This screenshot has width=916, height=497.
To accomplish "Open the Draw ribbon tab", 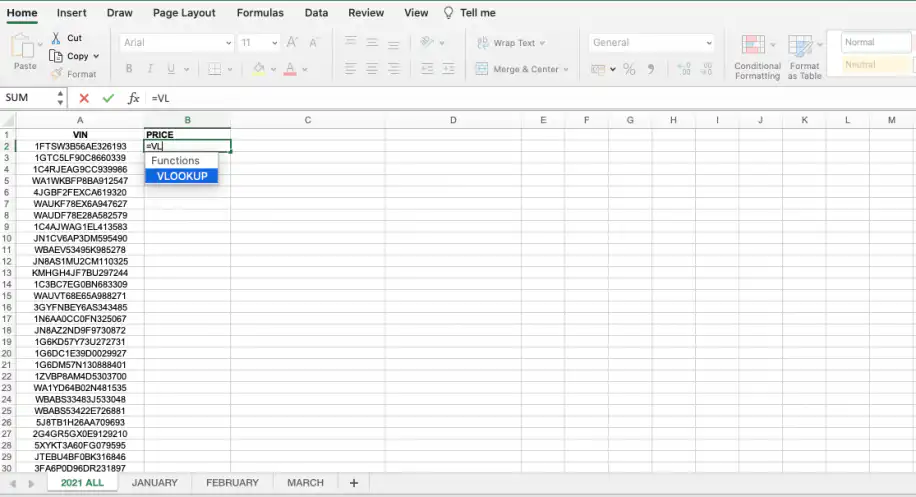I will (x=120, y=13).
